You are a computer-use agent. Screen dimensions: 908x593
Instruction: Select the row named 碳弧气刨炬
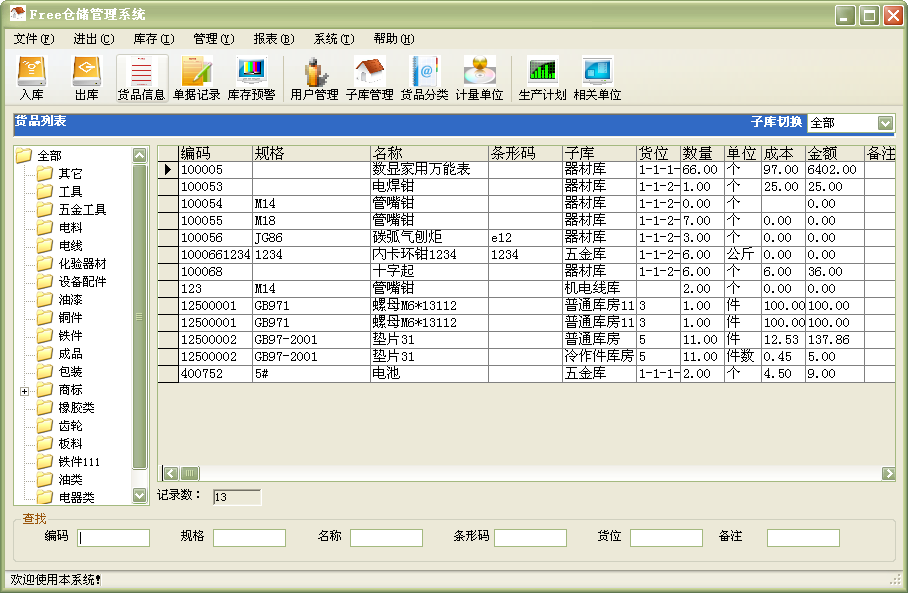pos(526,237)
